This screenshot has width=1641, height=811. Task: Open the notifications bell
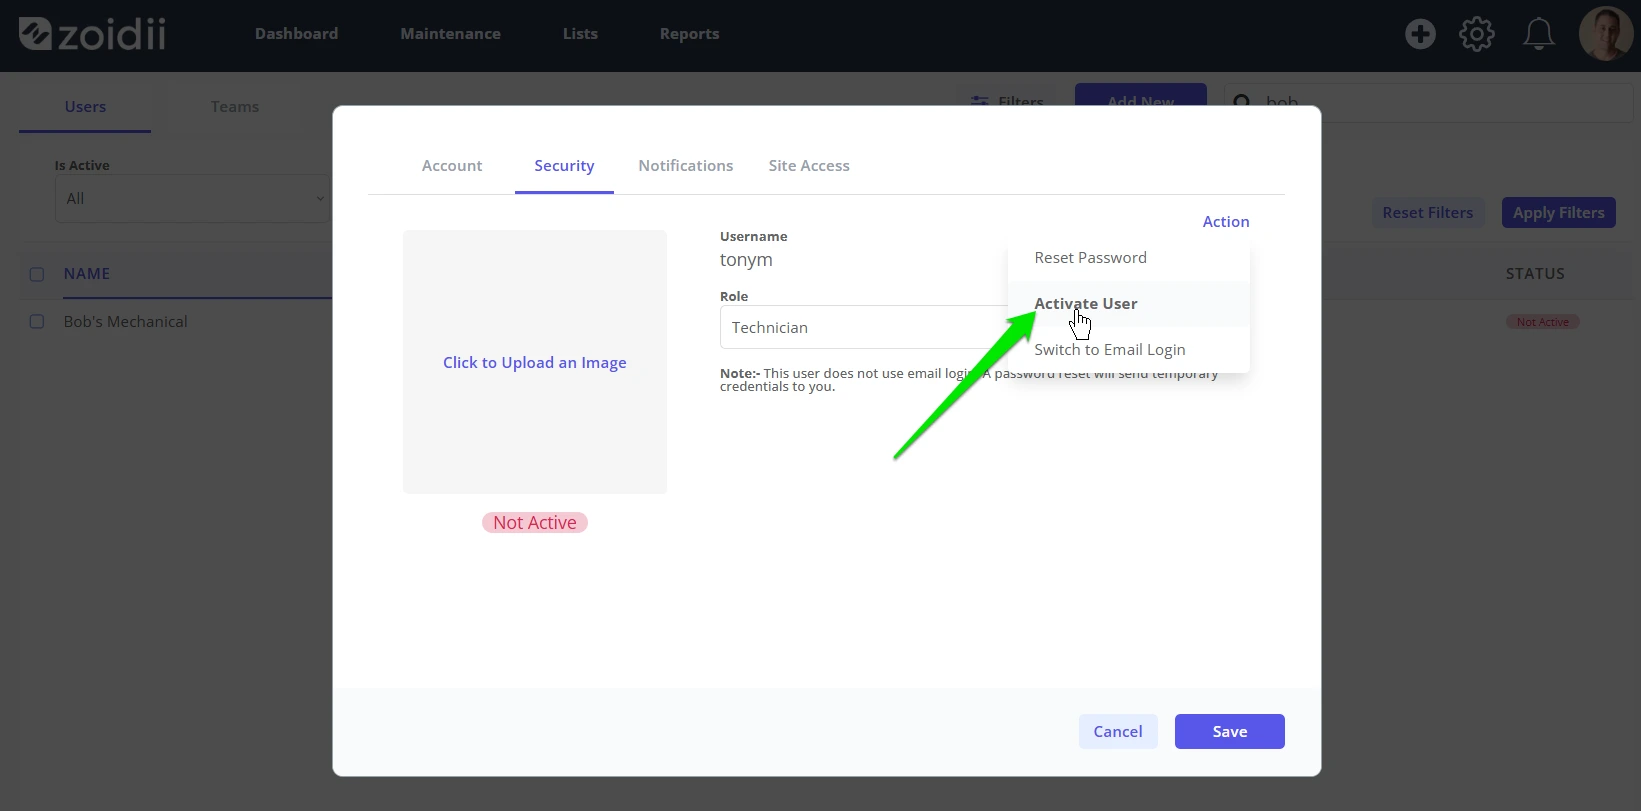[x=1538, y=34]
